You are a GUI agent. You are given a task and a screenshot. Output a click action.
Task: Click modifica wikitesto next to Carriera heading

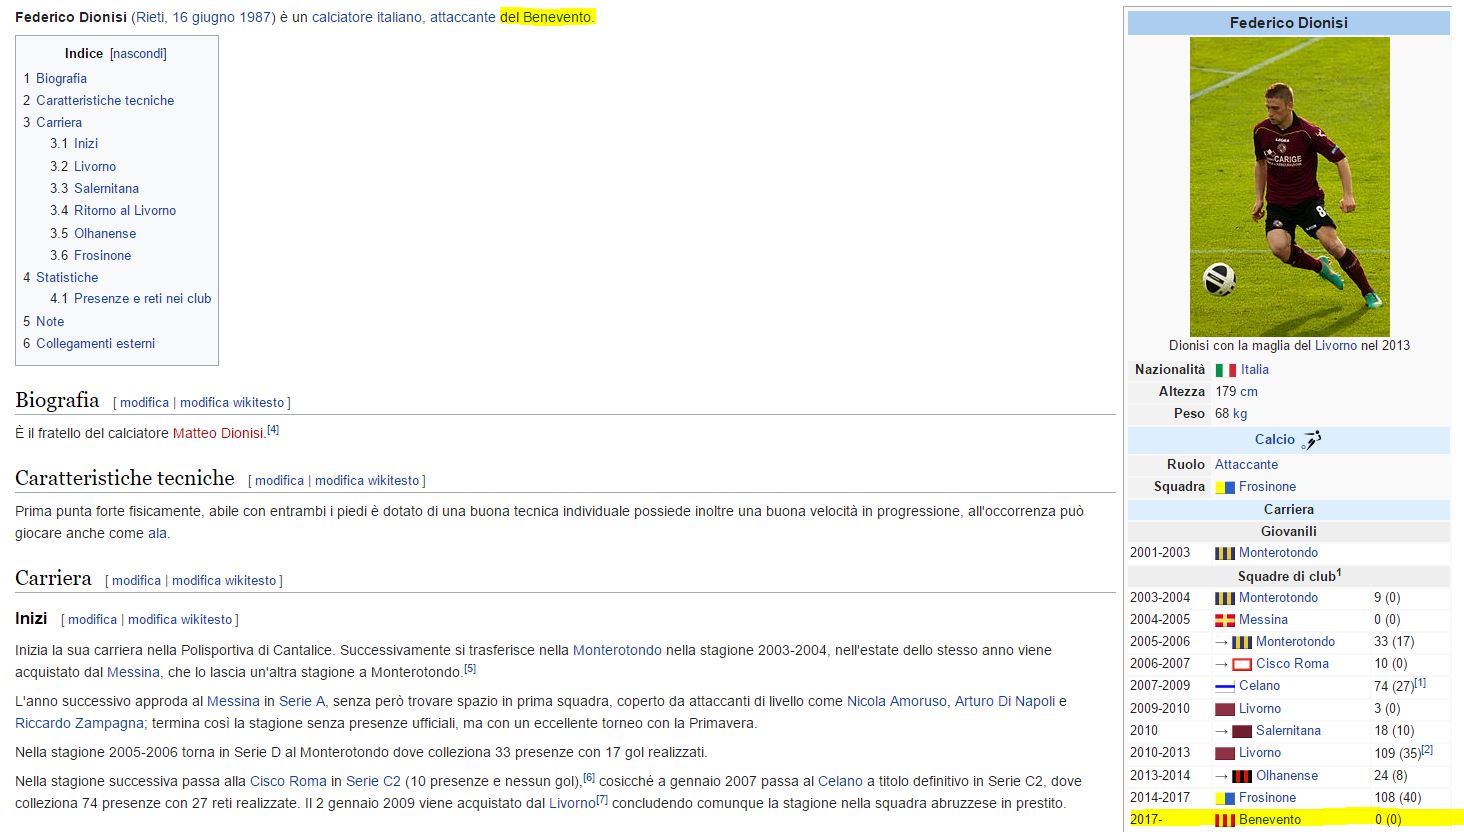tap(224, 581)
